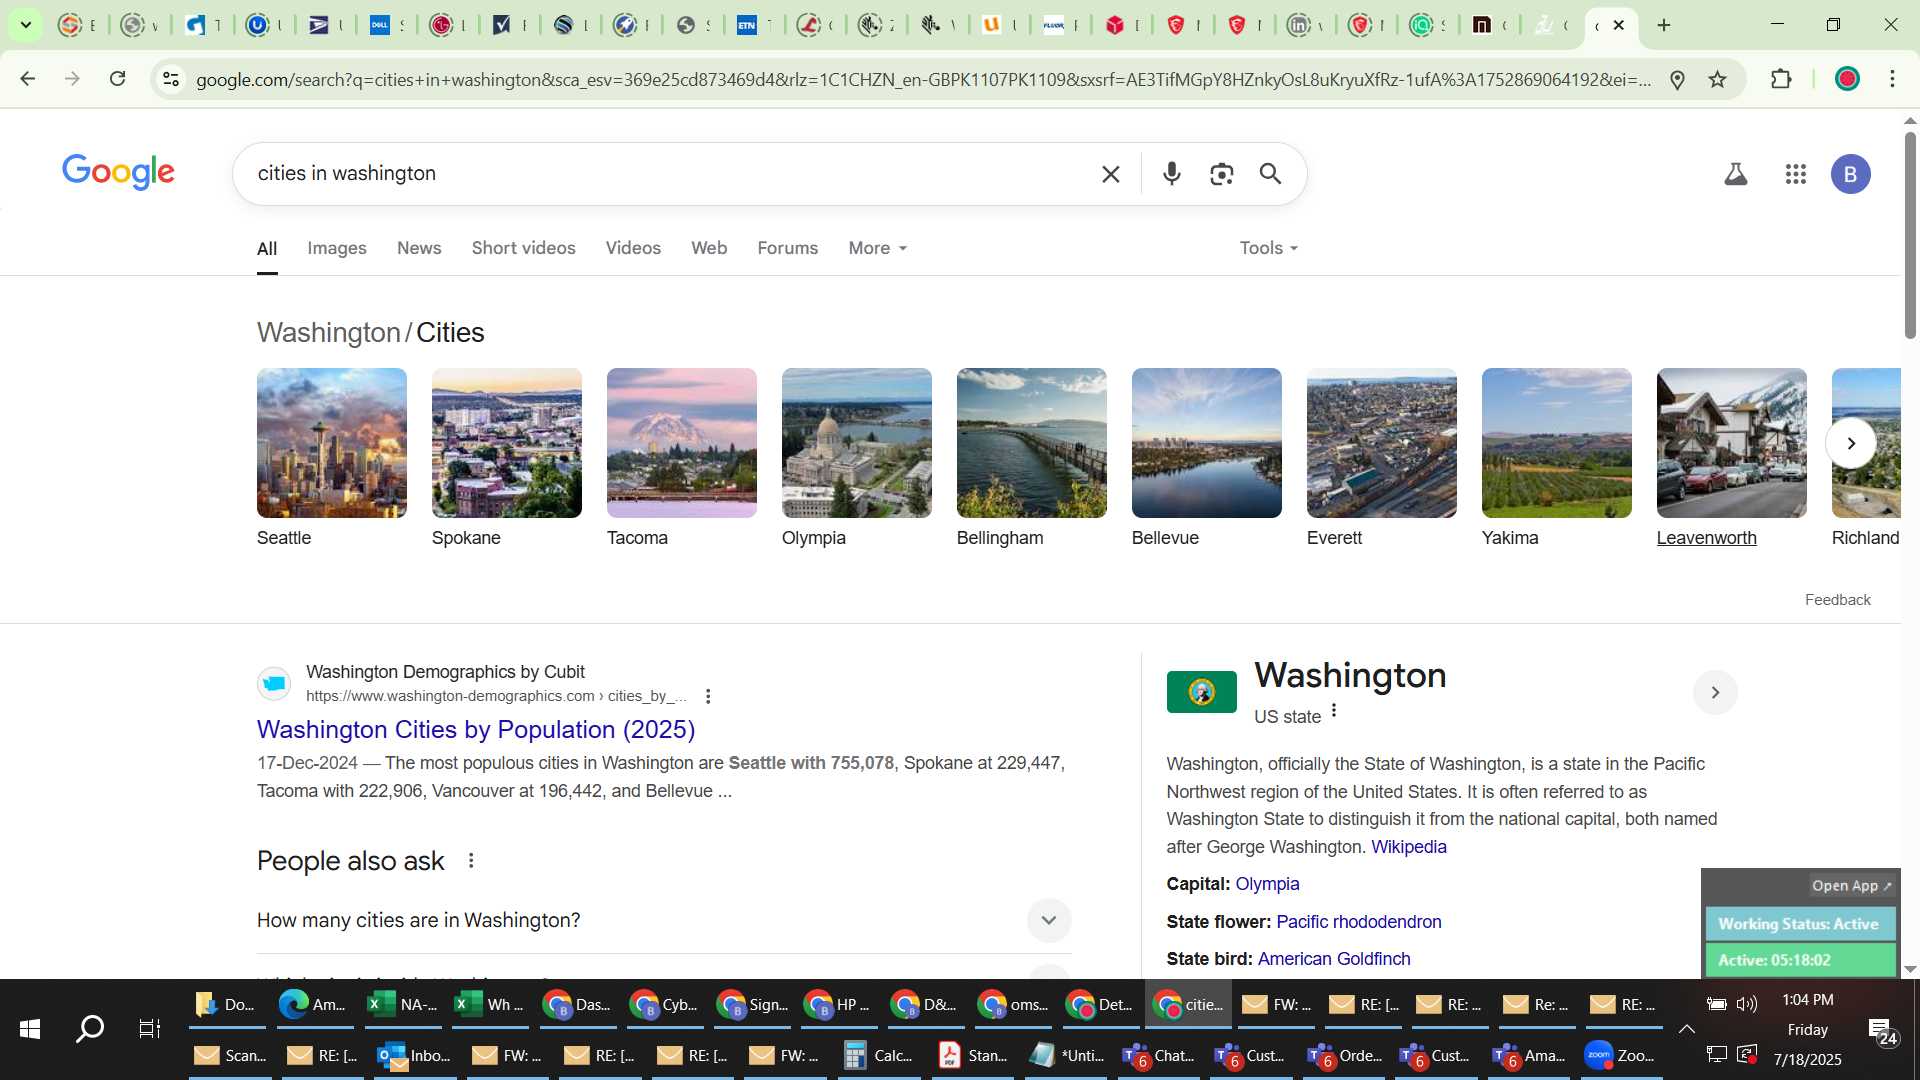Image resolution: width=1920 pixels, height=1080 pixels.
Task: Open more options for Cubit result
Action: (708, 696)
